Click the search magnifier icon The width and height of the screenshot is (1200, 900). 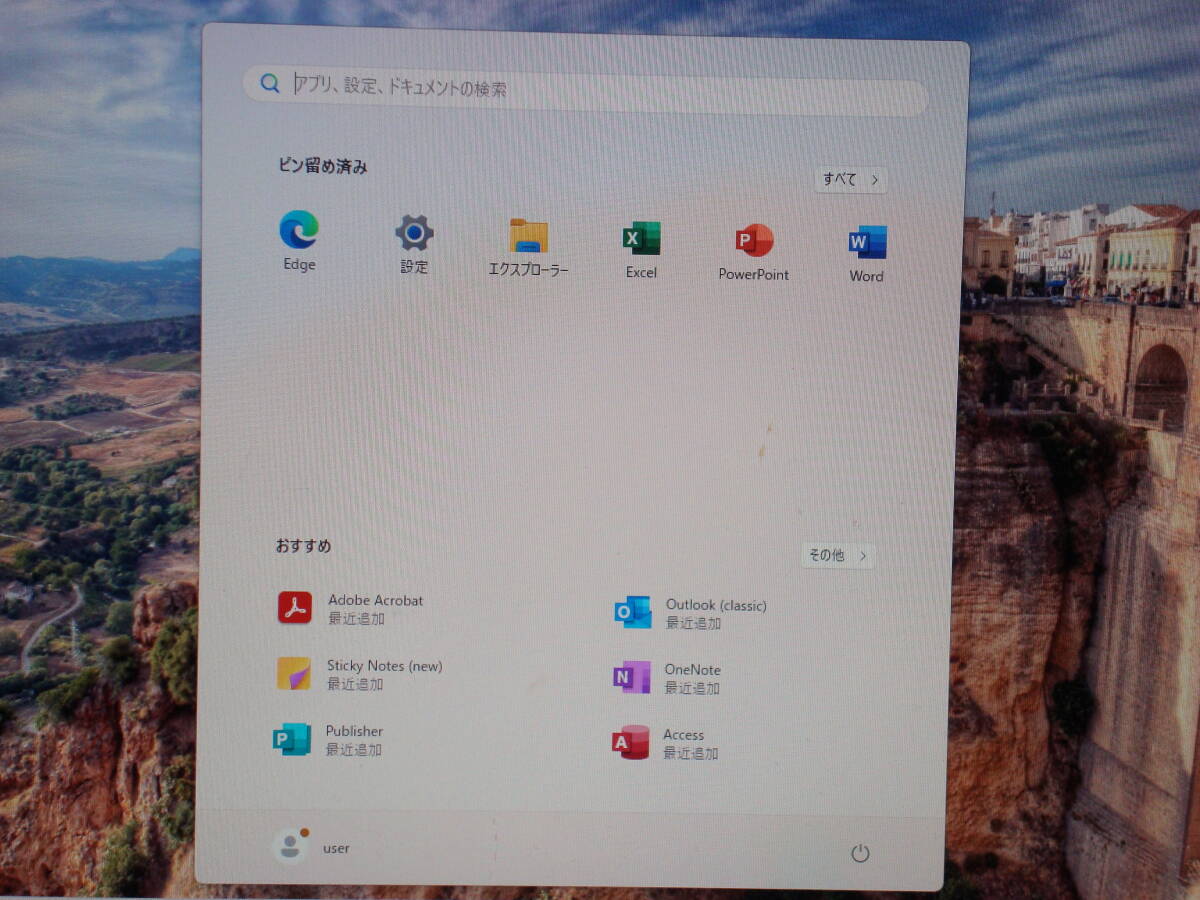[x=270, y=83]
